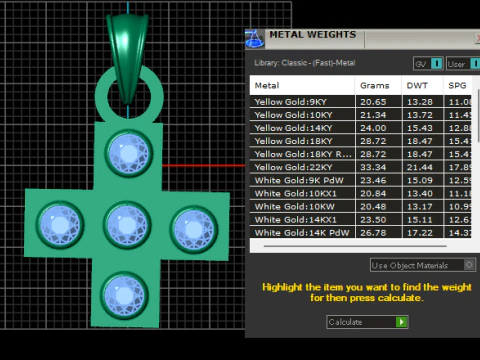Image resolution: width=480 pixels, height=360 pixels.
Task: Sort by the SPG column header
Action: (x=457, y=85)
